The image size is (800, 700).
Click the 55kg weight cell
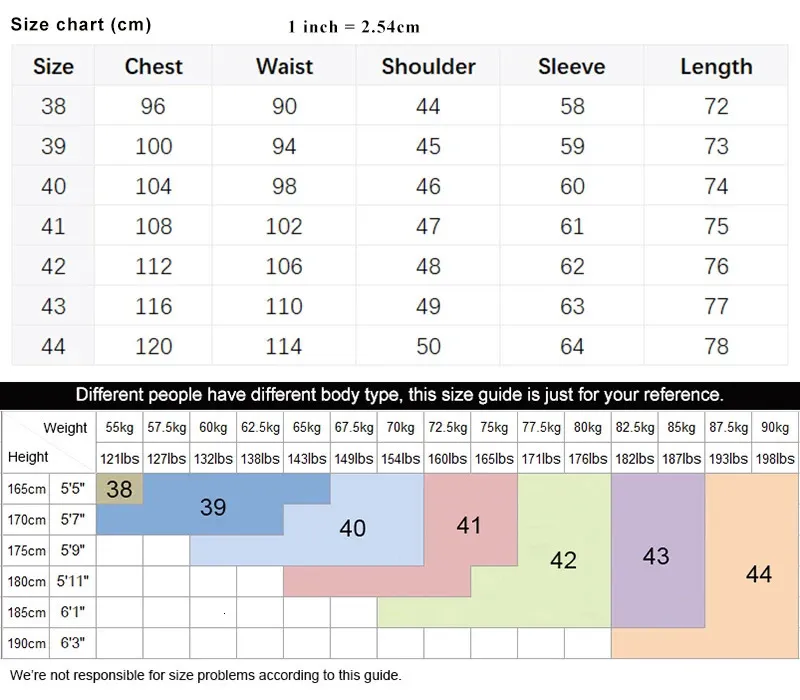point(119,428)
